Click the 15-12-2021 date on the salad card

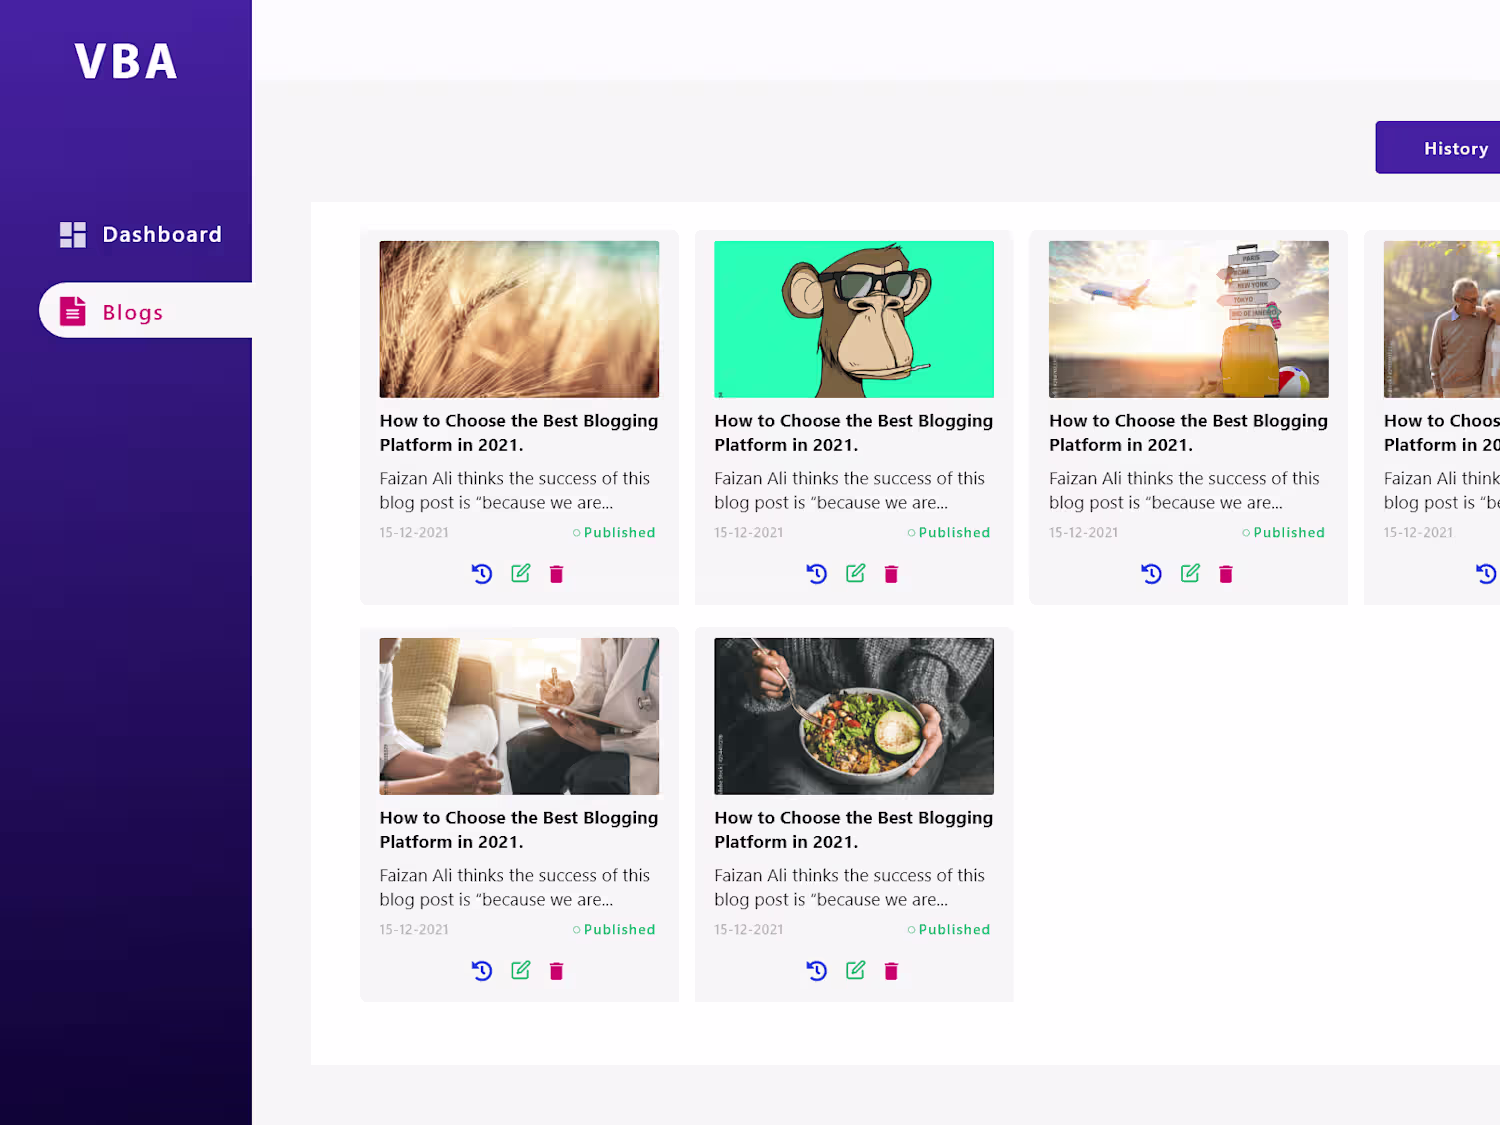pyautogui.click(x=749, y=930)
